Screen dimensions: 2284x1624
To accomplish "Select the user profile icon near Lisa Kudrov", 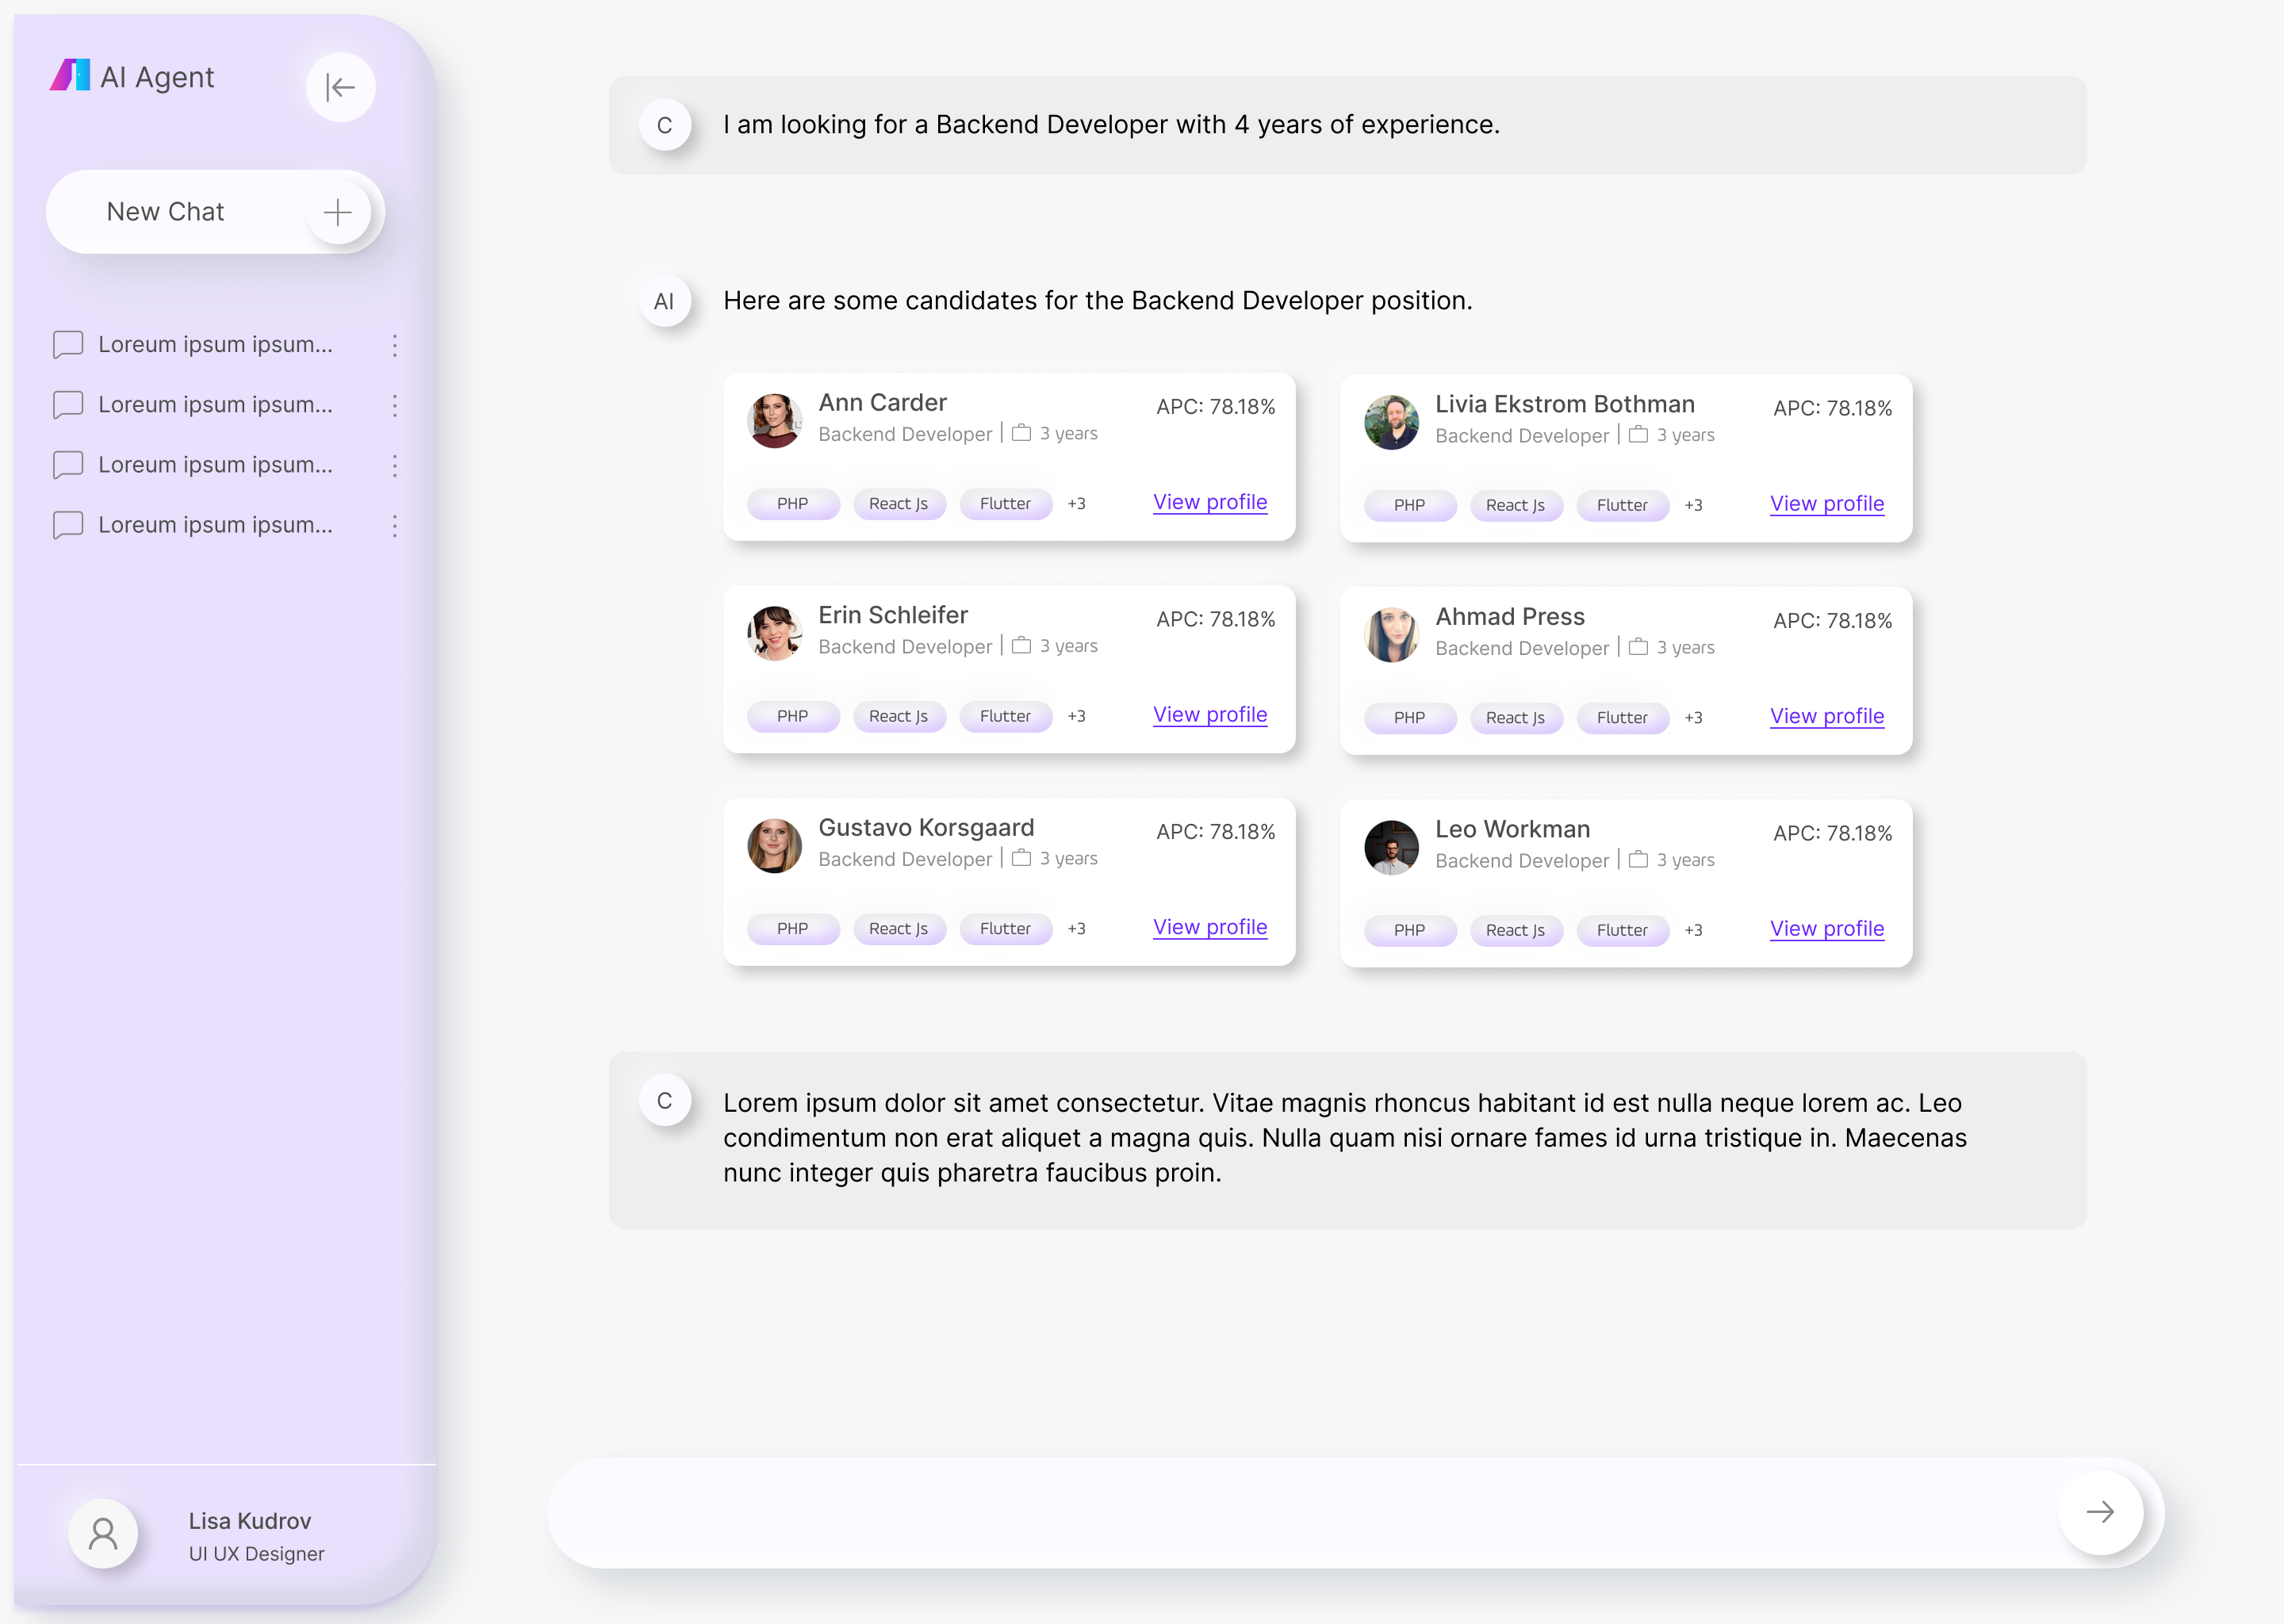I will coord(103,1533).
